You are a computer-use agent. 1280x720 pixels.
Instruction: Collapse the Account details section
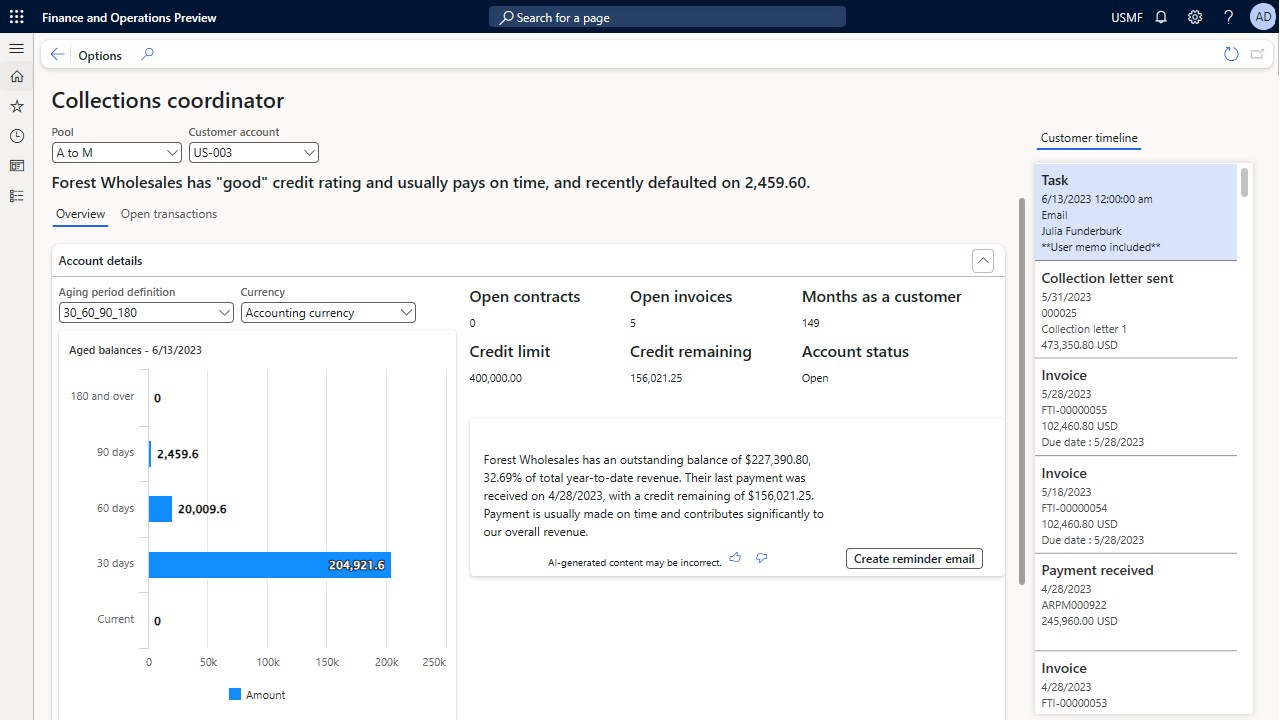pos(983,261)
